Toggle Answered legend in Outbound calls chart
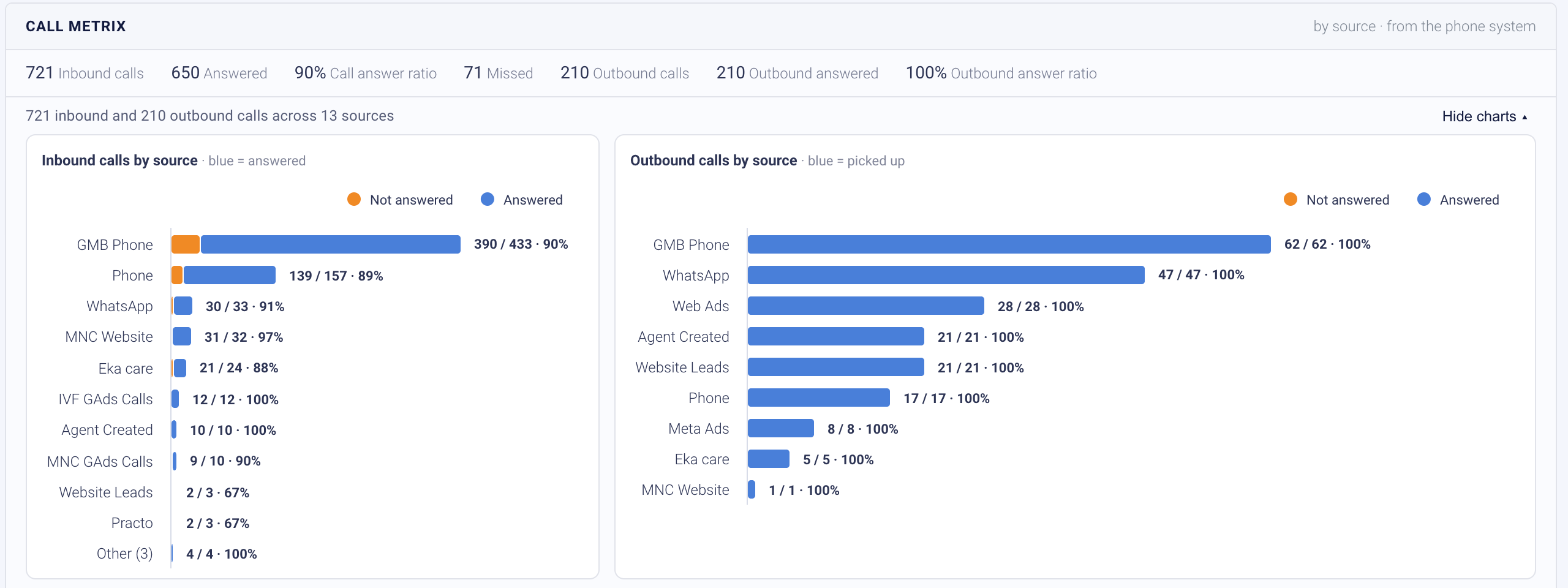The image size is (1568, 588). (1459, 200)
